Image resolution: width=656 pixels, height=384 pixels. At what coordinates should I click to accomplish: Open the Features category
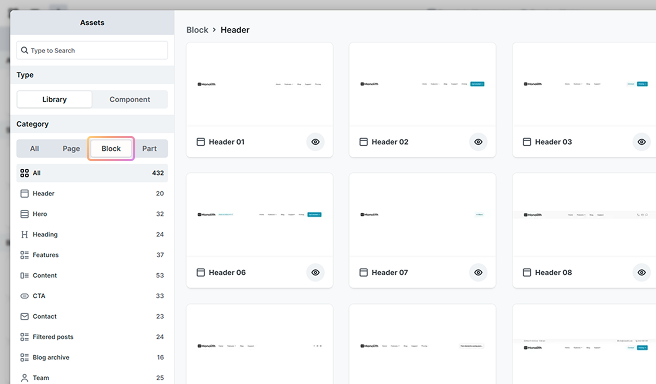coord(92,255)
